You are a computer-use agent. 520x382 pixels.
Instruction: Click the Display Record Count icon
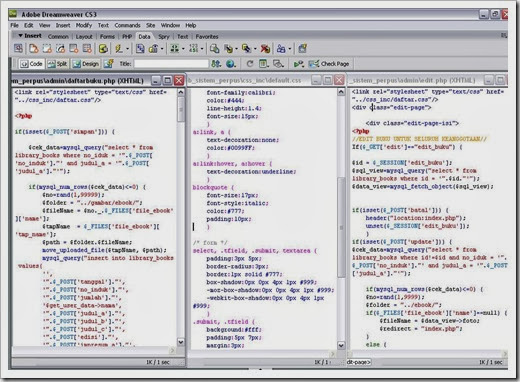194,49
